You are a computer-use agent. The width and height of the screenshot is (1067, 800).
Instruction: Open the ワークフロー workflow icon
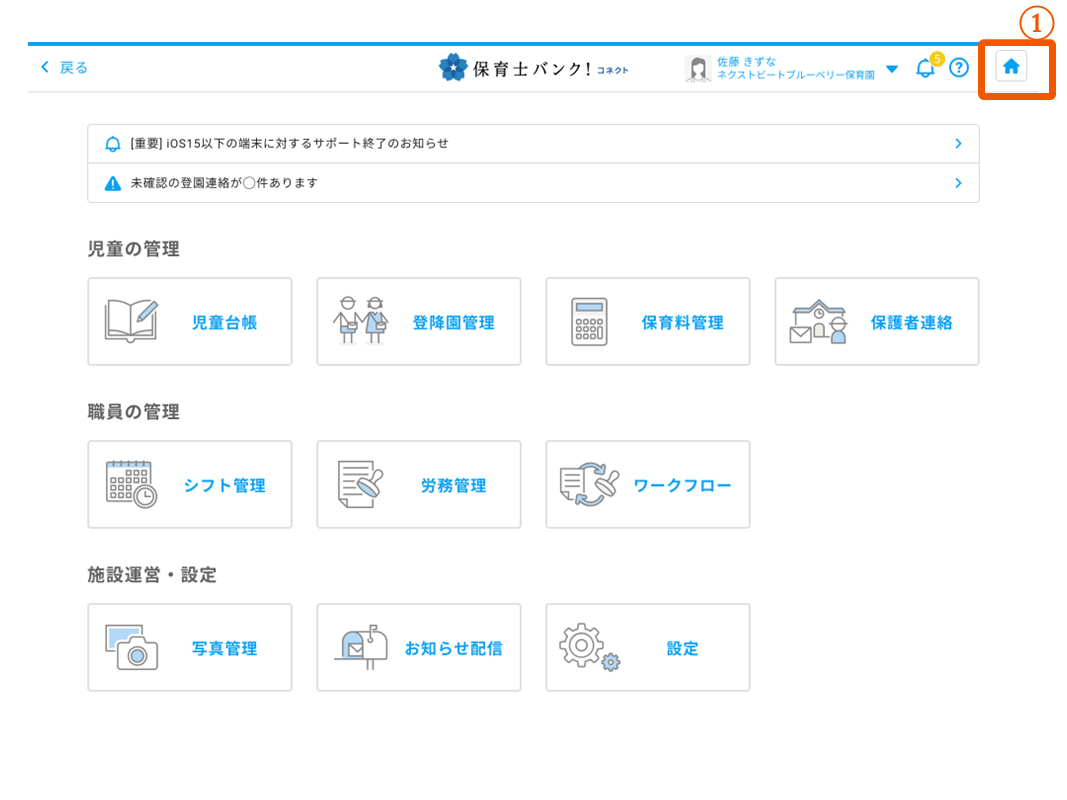click(590, 484)
